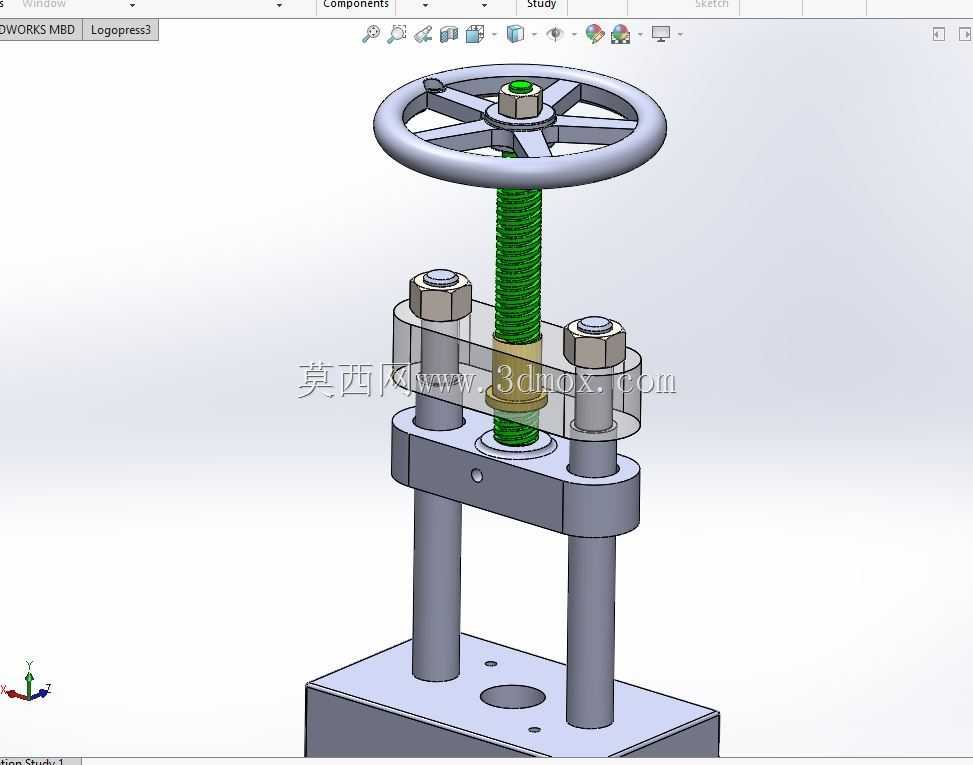The width and height of the screenshot is (973, 765).
Task: Switch to the Logopress3 tab
Action: [x=121, y=30]
